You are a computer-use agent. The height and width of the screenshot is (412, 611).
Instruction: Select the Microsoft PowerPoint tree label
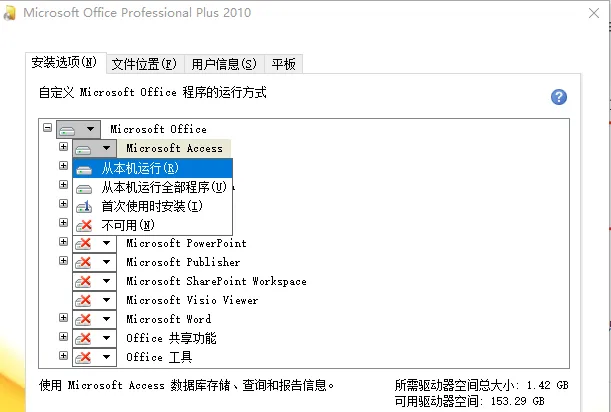click(x=186, y=243)
